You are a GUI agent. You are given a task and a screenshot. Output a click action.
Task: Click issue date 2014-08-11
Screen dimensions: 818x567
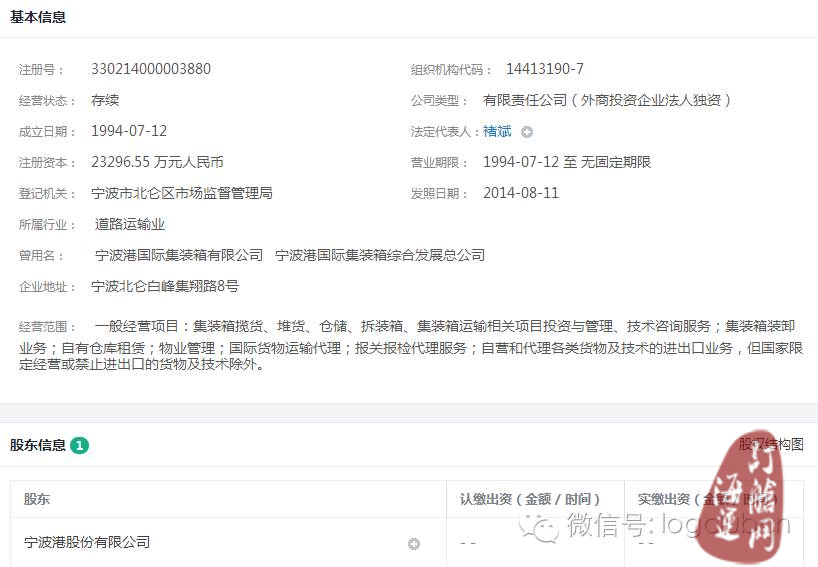pos(521,193)
